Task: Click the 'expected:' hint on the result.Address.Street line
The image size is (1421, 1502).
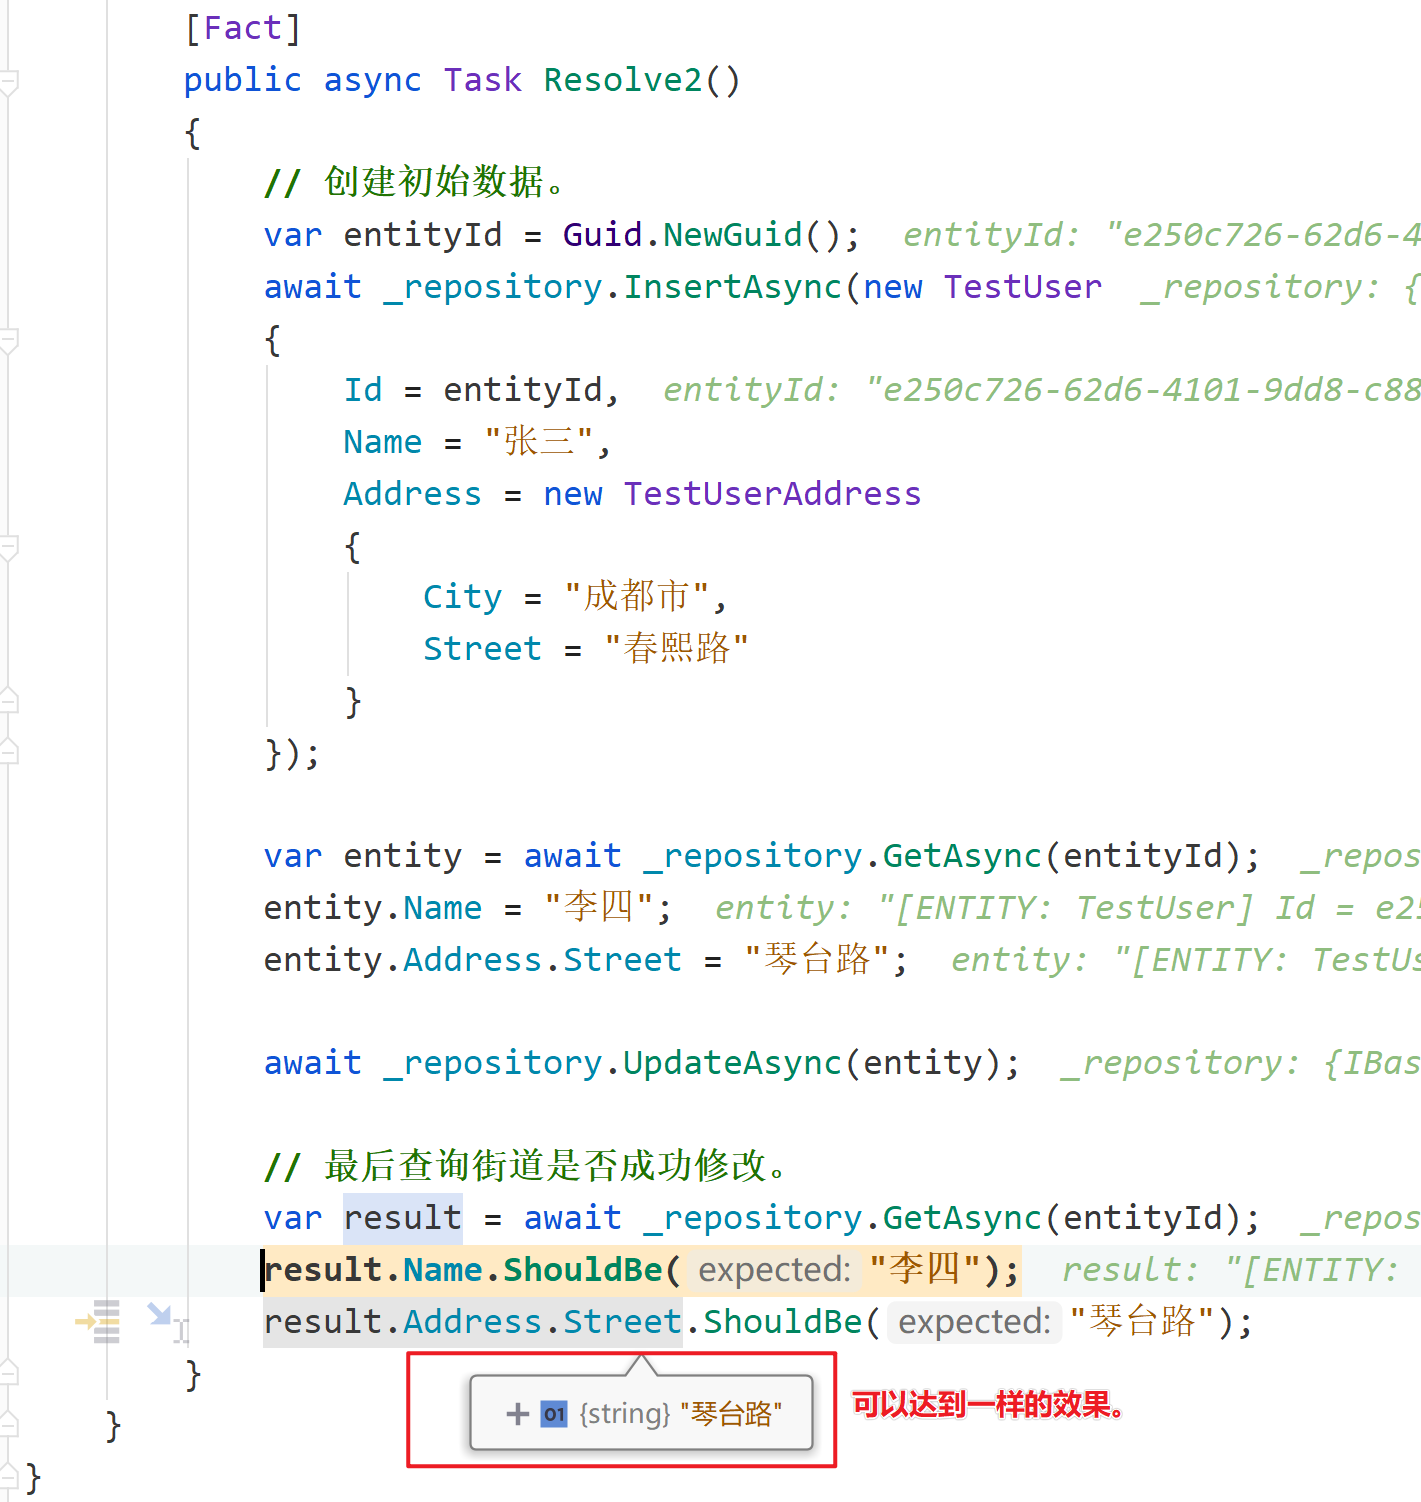Action: [x=974, y=1322]
